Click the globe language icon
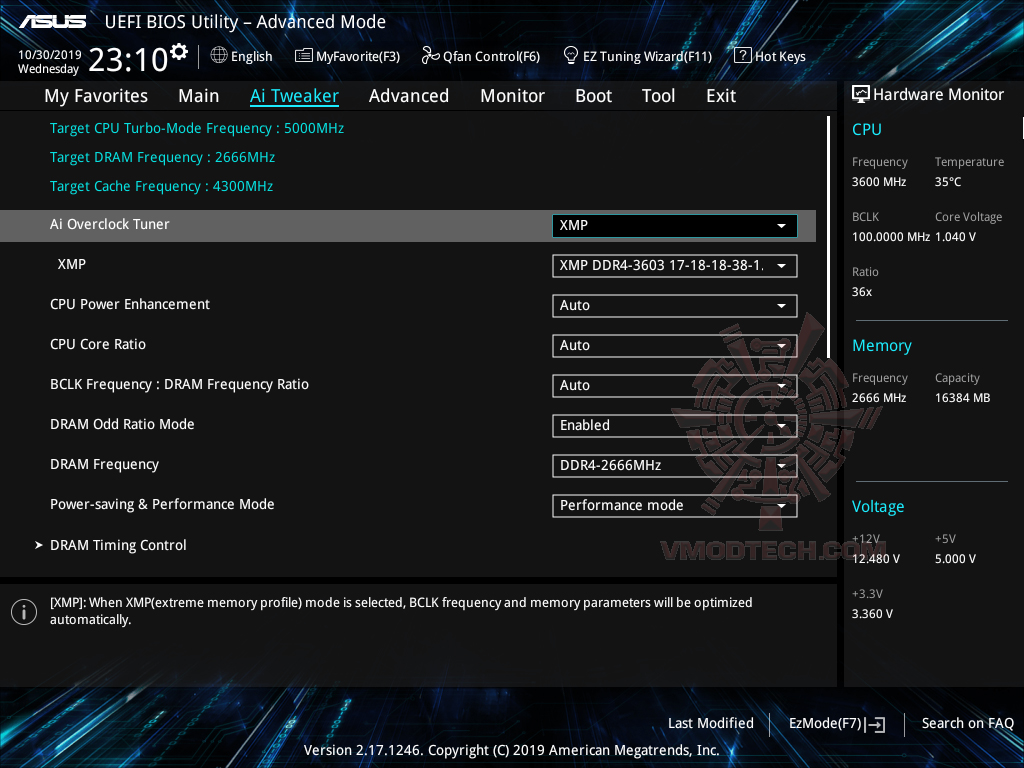1024x768 pixels. tap(219, 56)
